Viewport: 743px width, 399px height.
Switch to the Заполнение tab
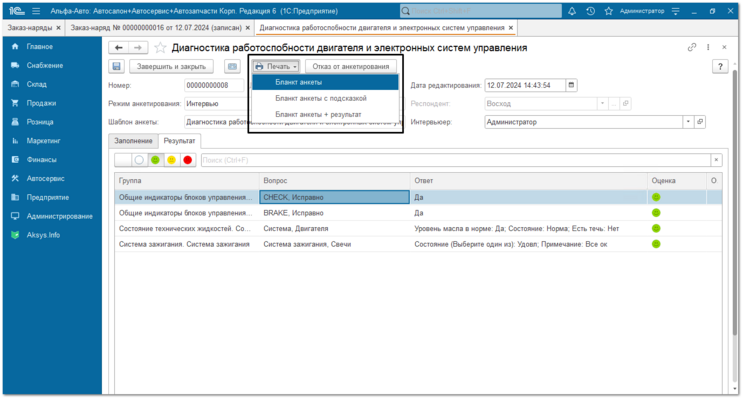[133, 141]
